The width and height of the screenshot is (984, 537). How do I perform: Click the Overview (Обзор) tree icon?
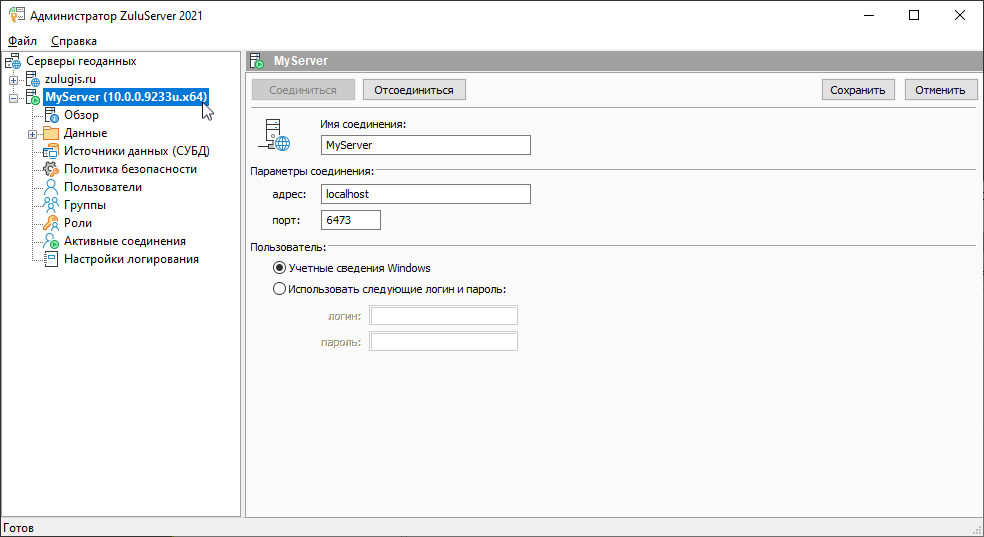pyautogui.click(x=52, y=115)
